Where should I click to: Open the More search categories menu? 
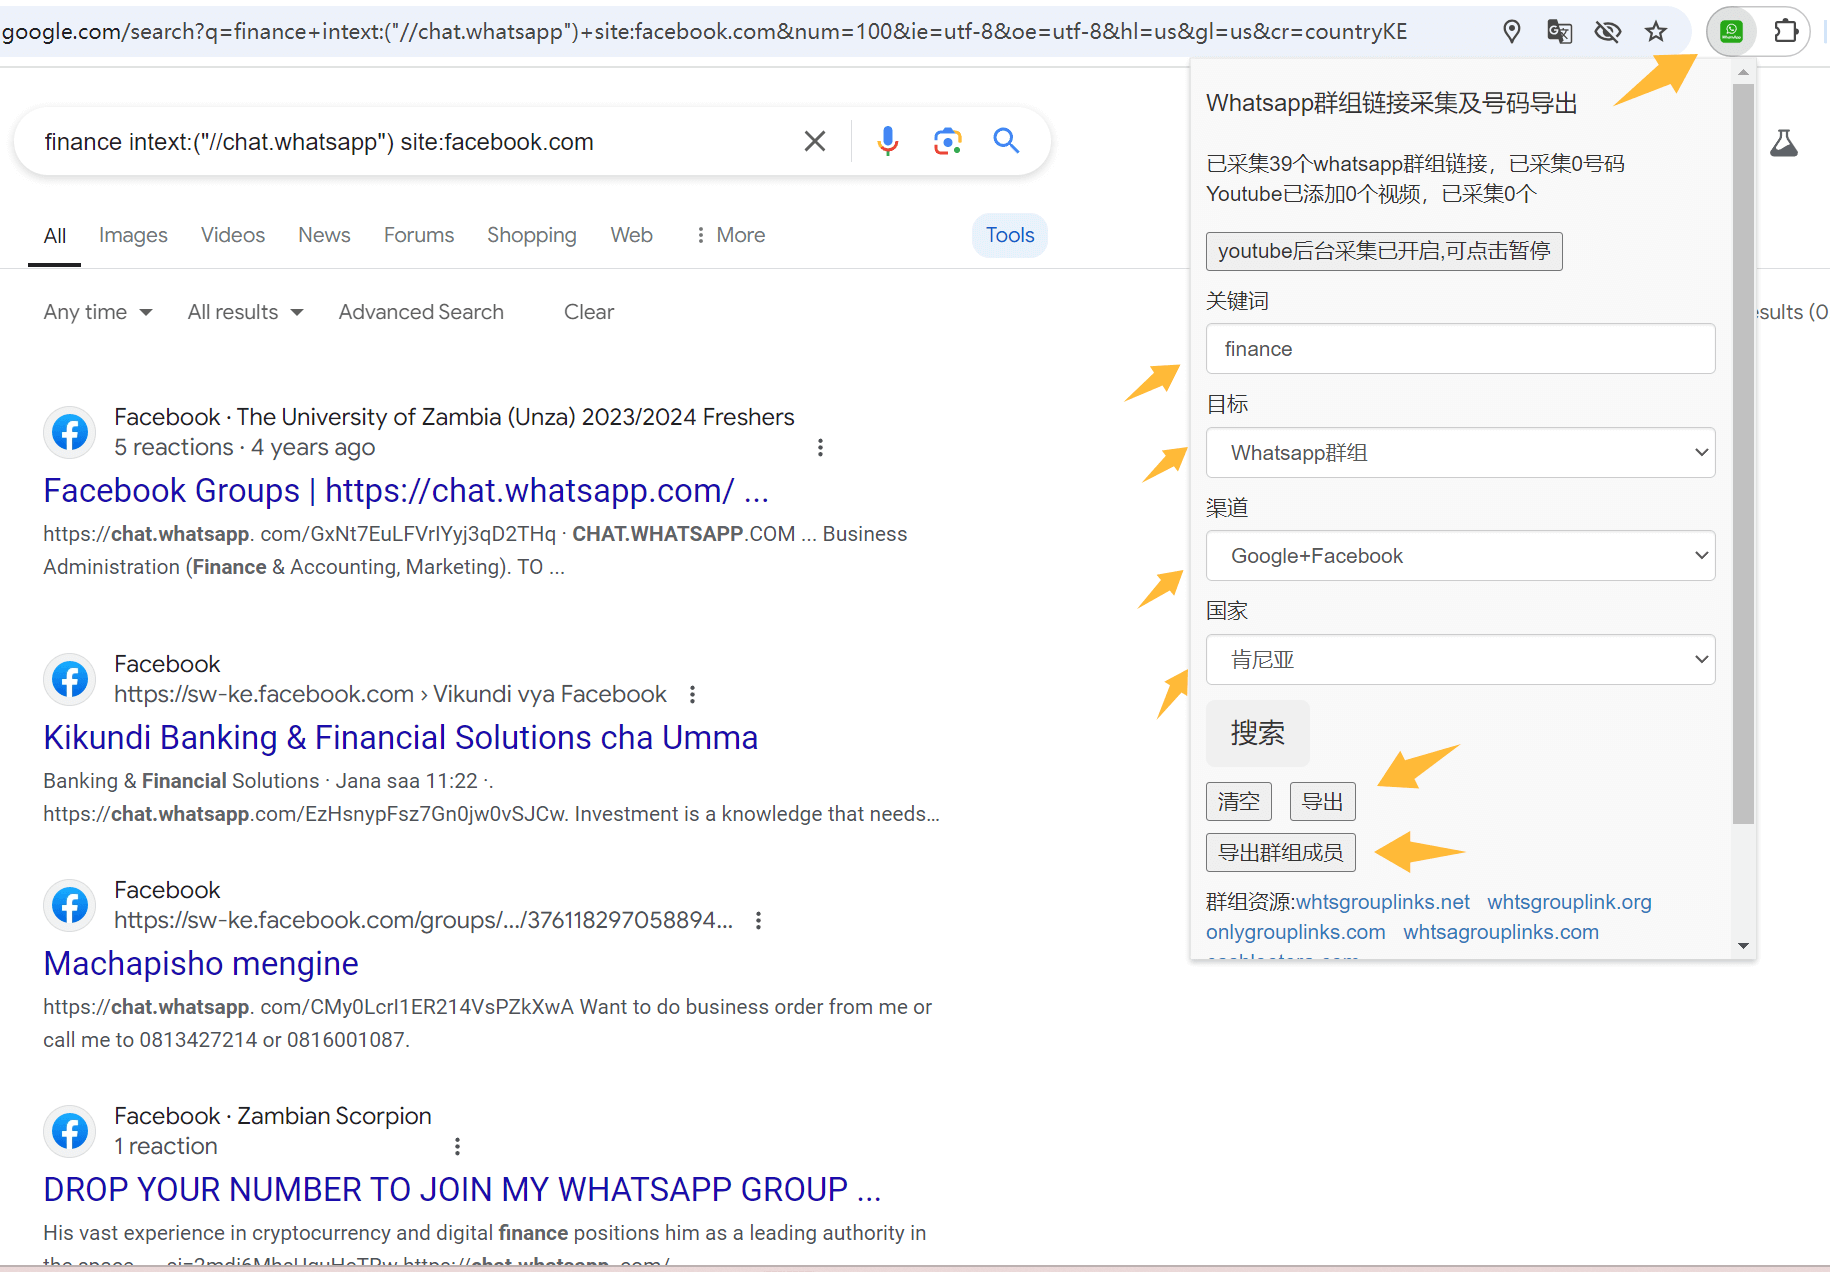pyautogui.click(x=730, y=235)
